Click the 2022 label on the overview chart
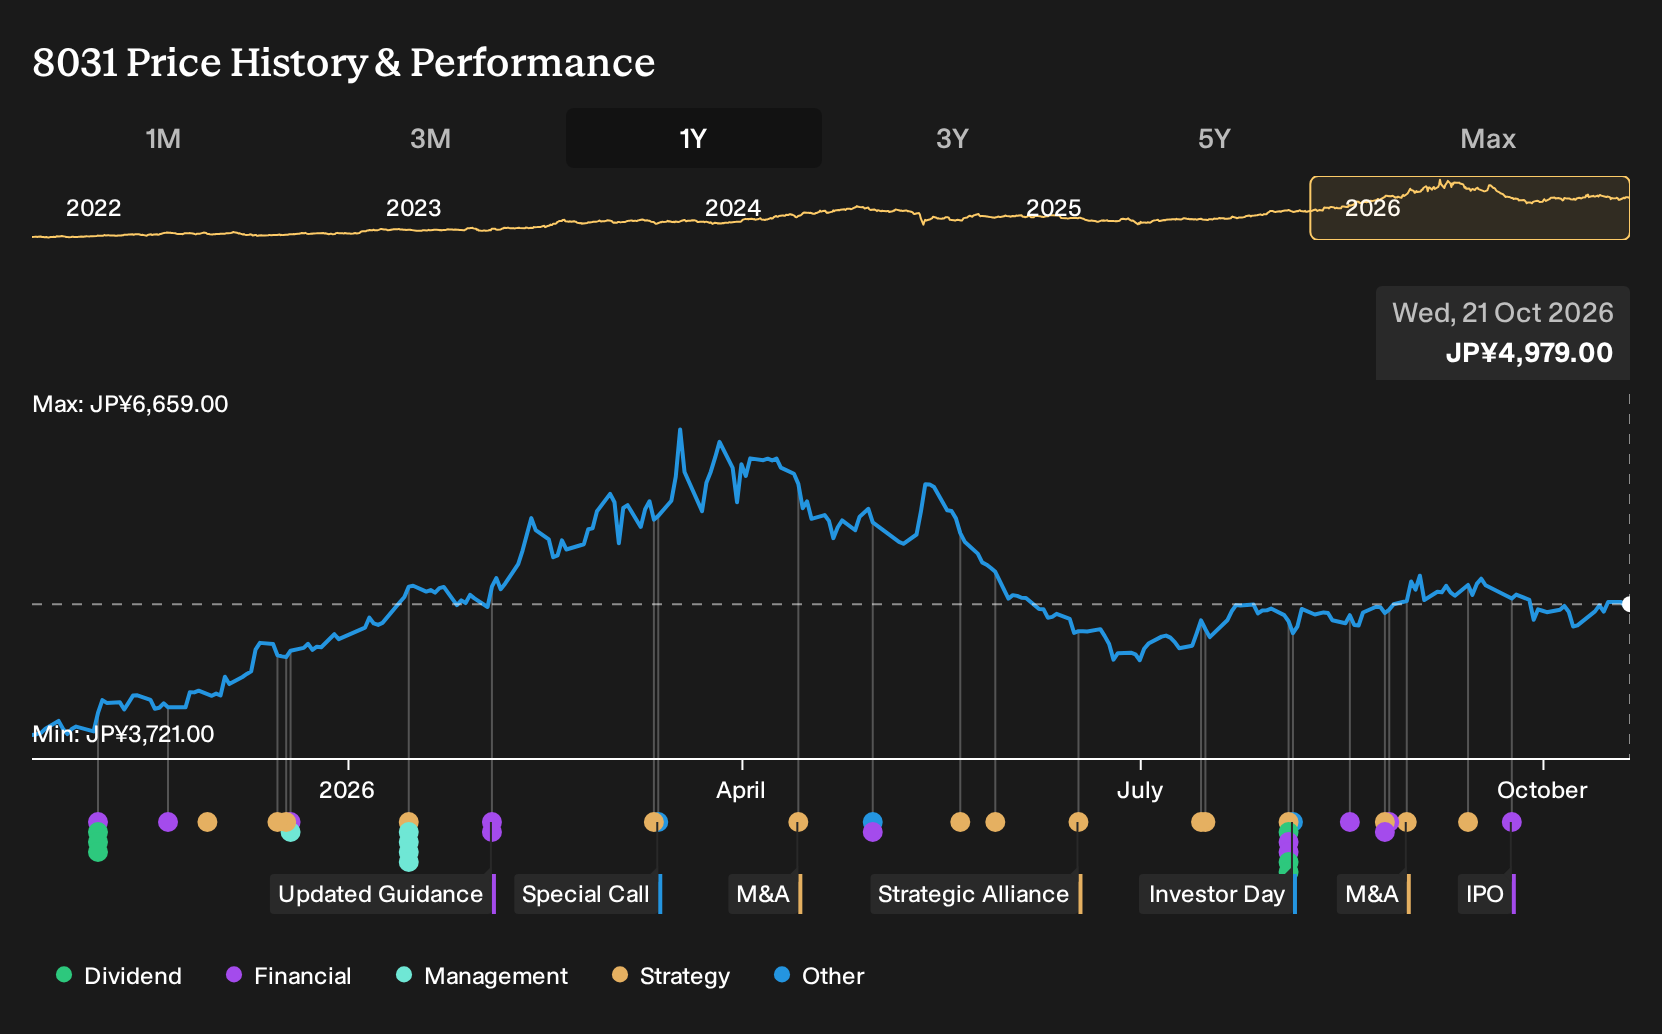This screenshot has width=1662, height=1034. (93, 208)
